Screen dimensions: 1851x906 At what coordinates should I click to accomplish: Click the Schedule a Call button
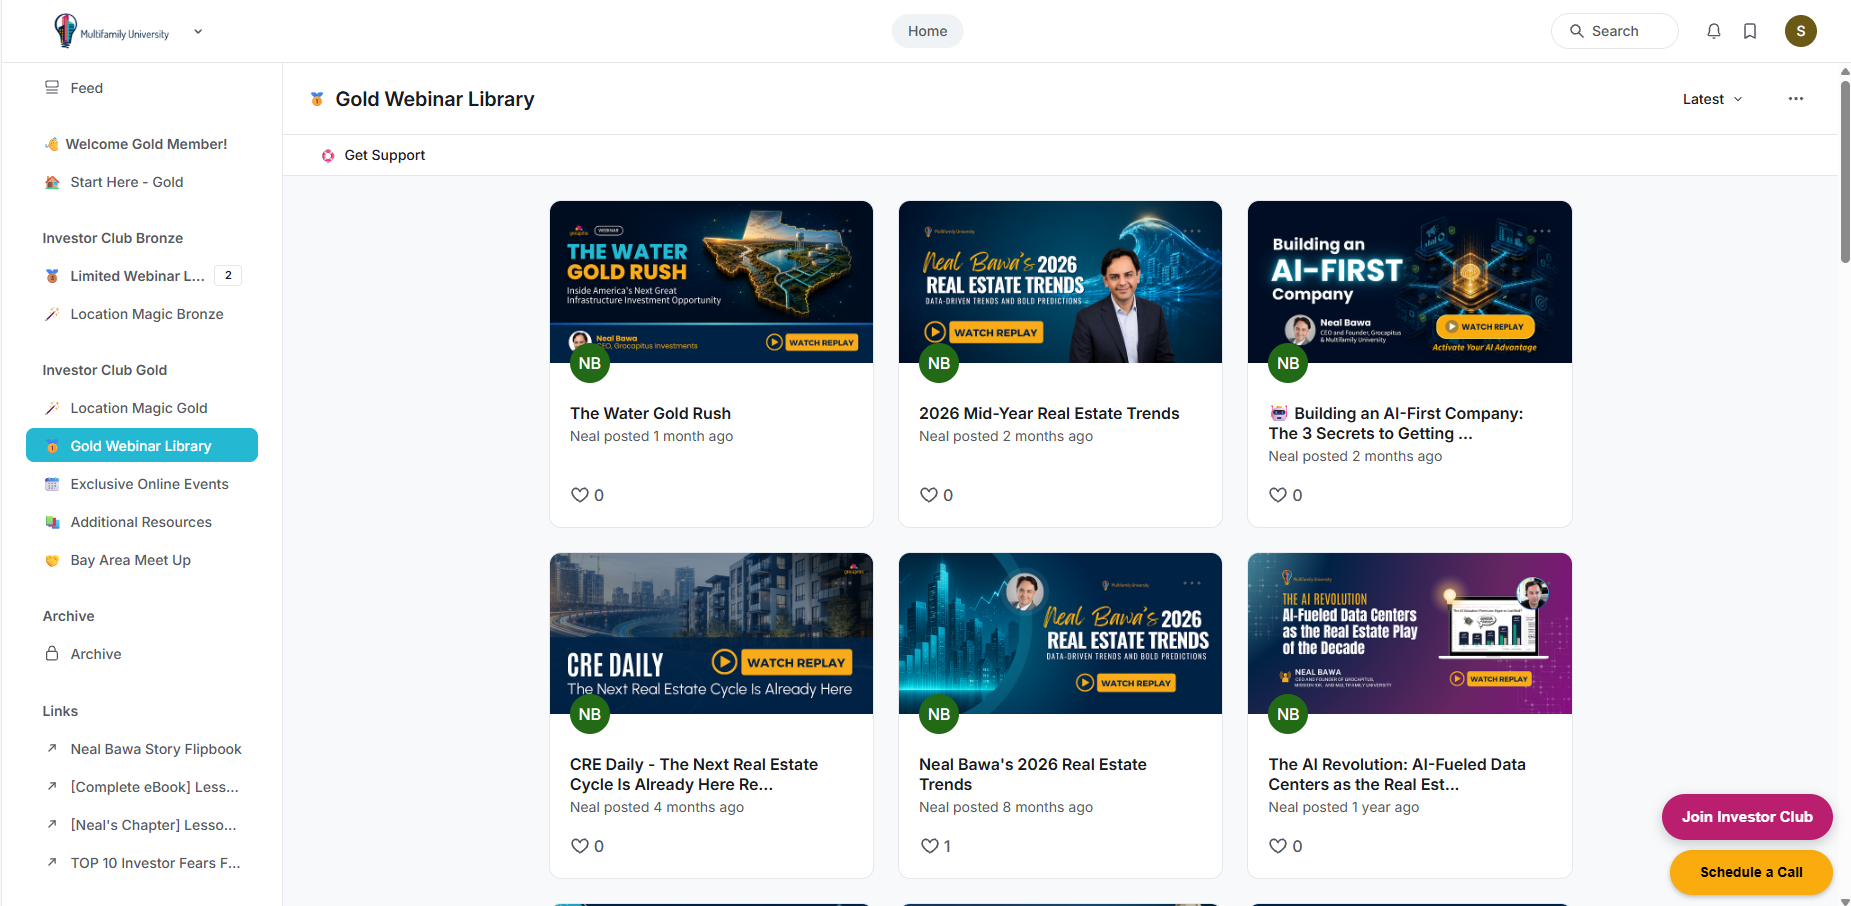[x=1751, y=872]
